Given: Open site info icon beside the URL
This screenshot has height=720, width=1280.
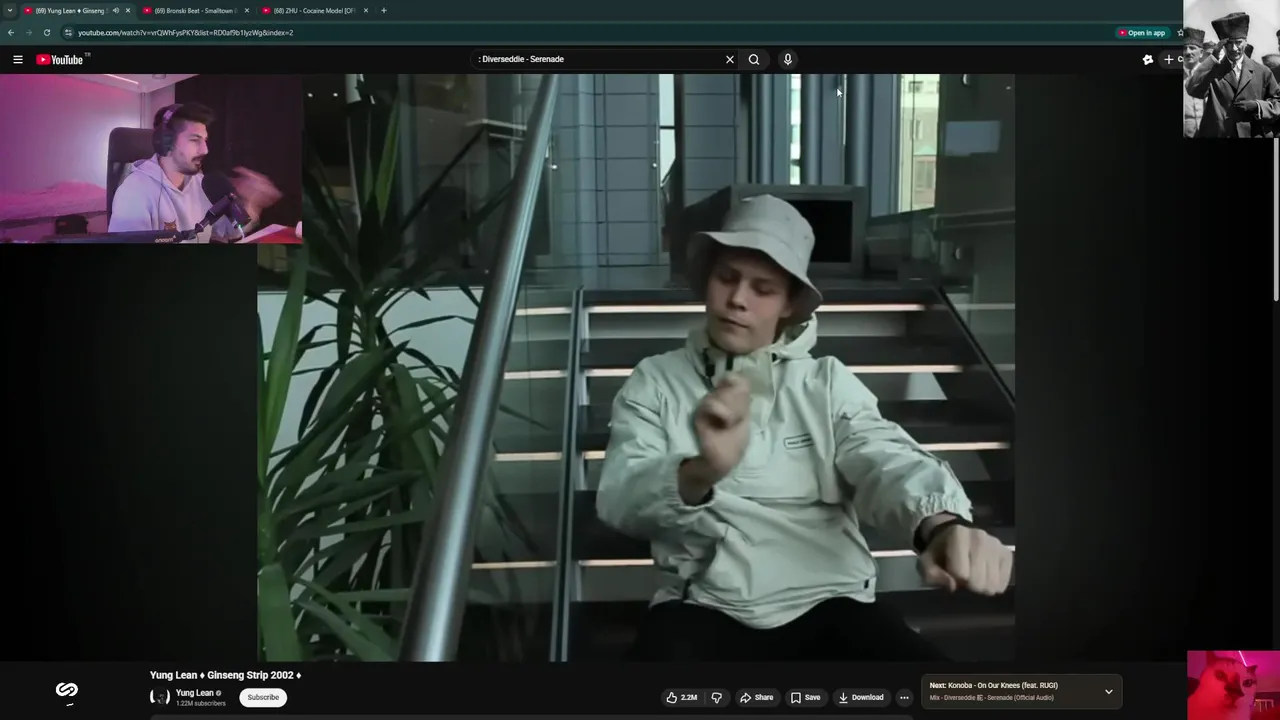Looking at the screenshot, I should [x=68, y=33].
